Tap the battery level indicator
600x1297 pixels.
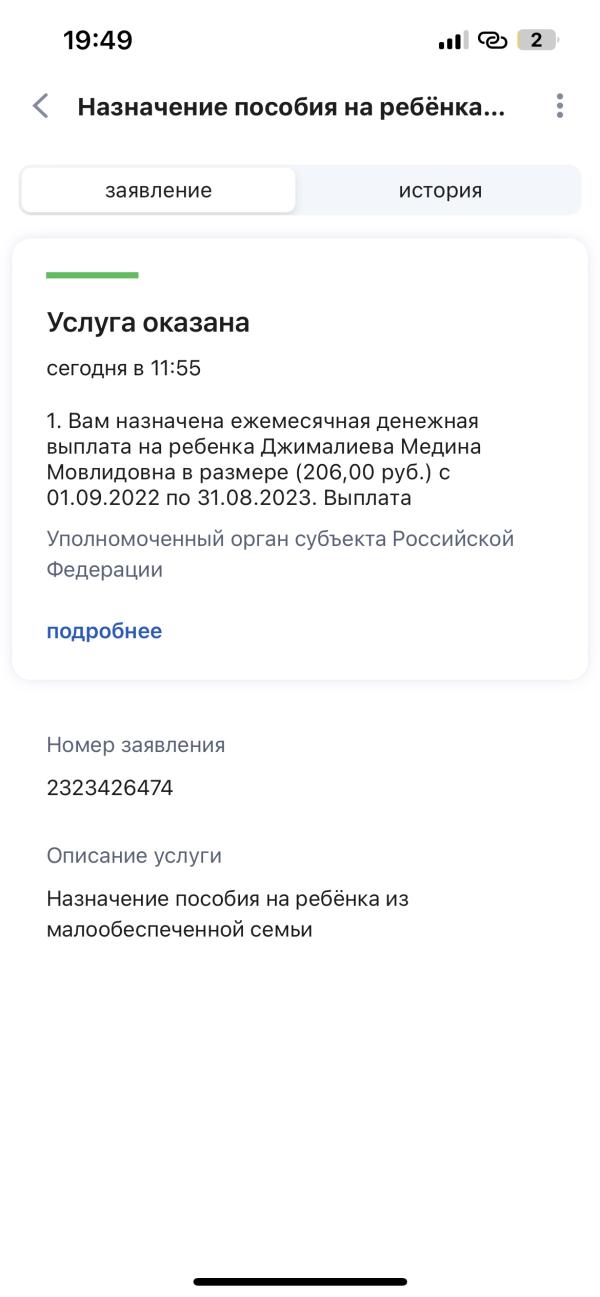pyautogui.click(x=537, y=41)
